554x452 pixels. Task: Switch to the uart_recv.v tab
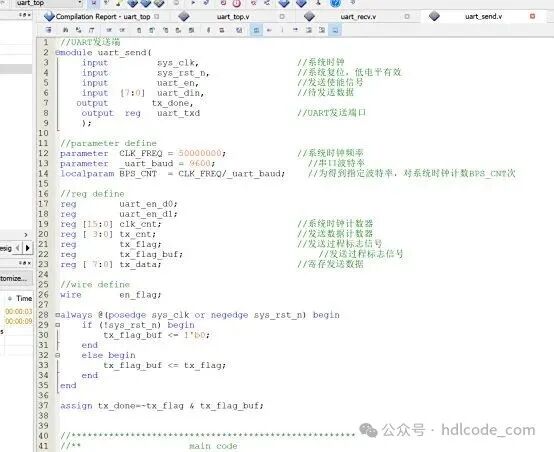[358, 17]
